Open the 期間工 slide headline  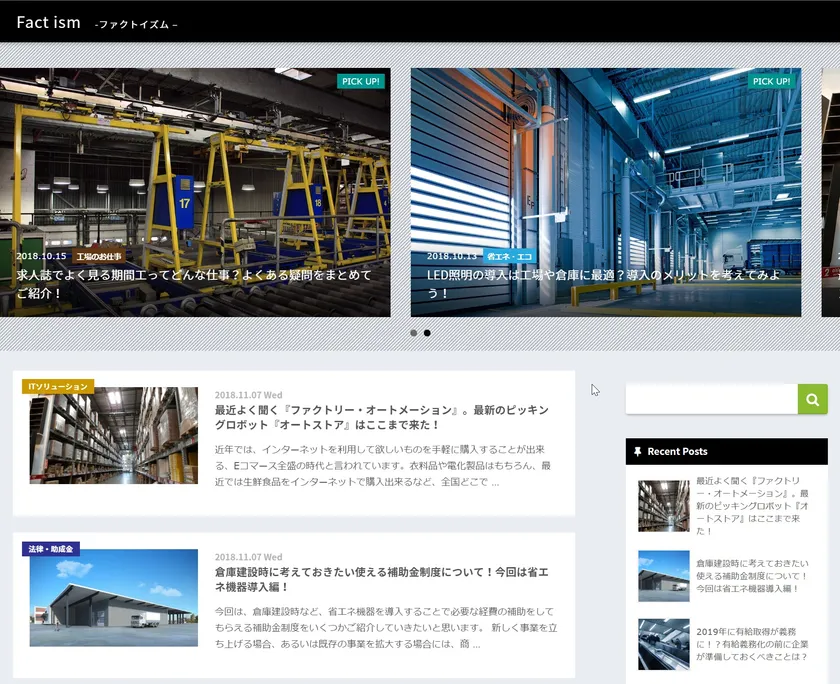point(194,284)
